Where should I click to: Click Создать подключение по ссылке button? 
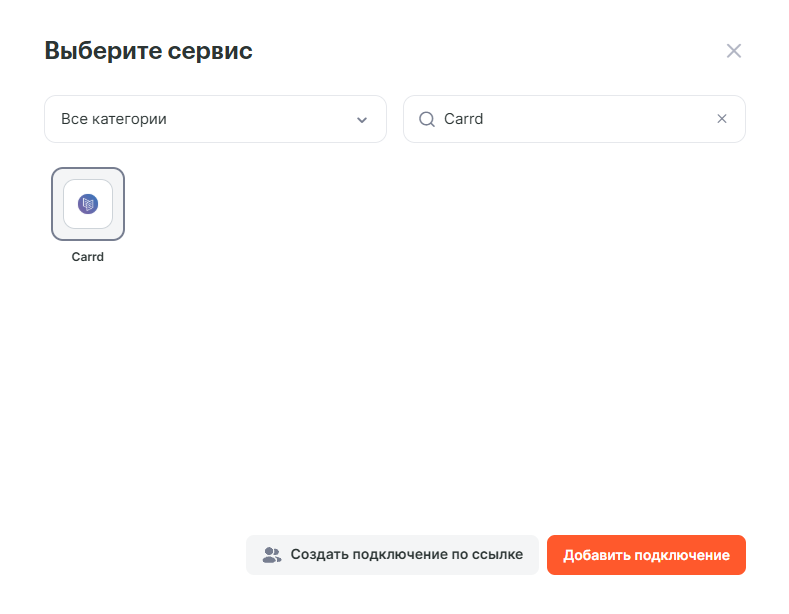(392, 555)
